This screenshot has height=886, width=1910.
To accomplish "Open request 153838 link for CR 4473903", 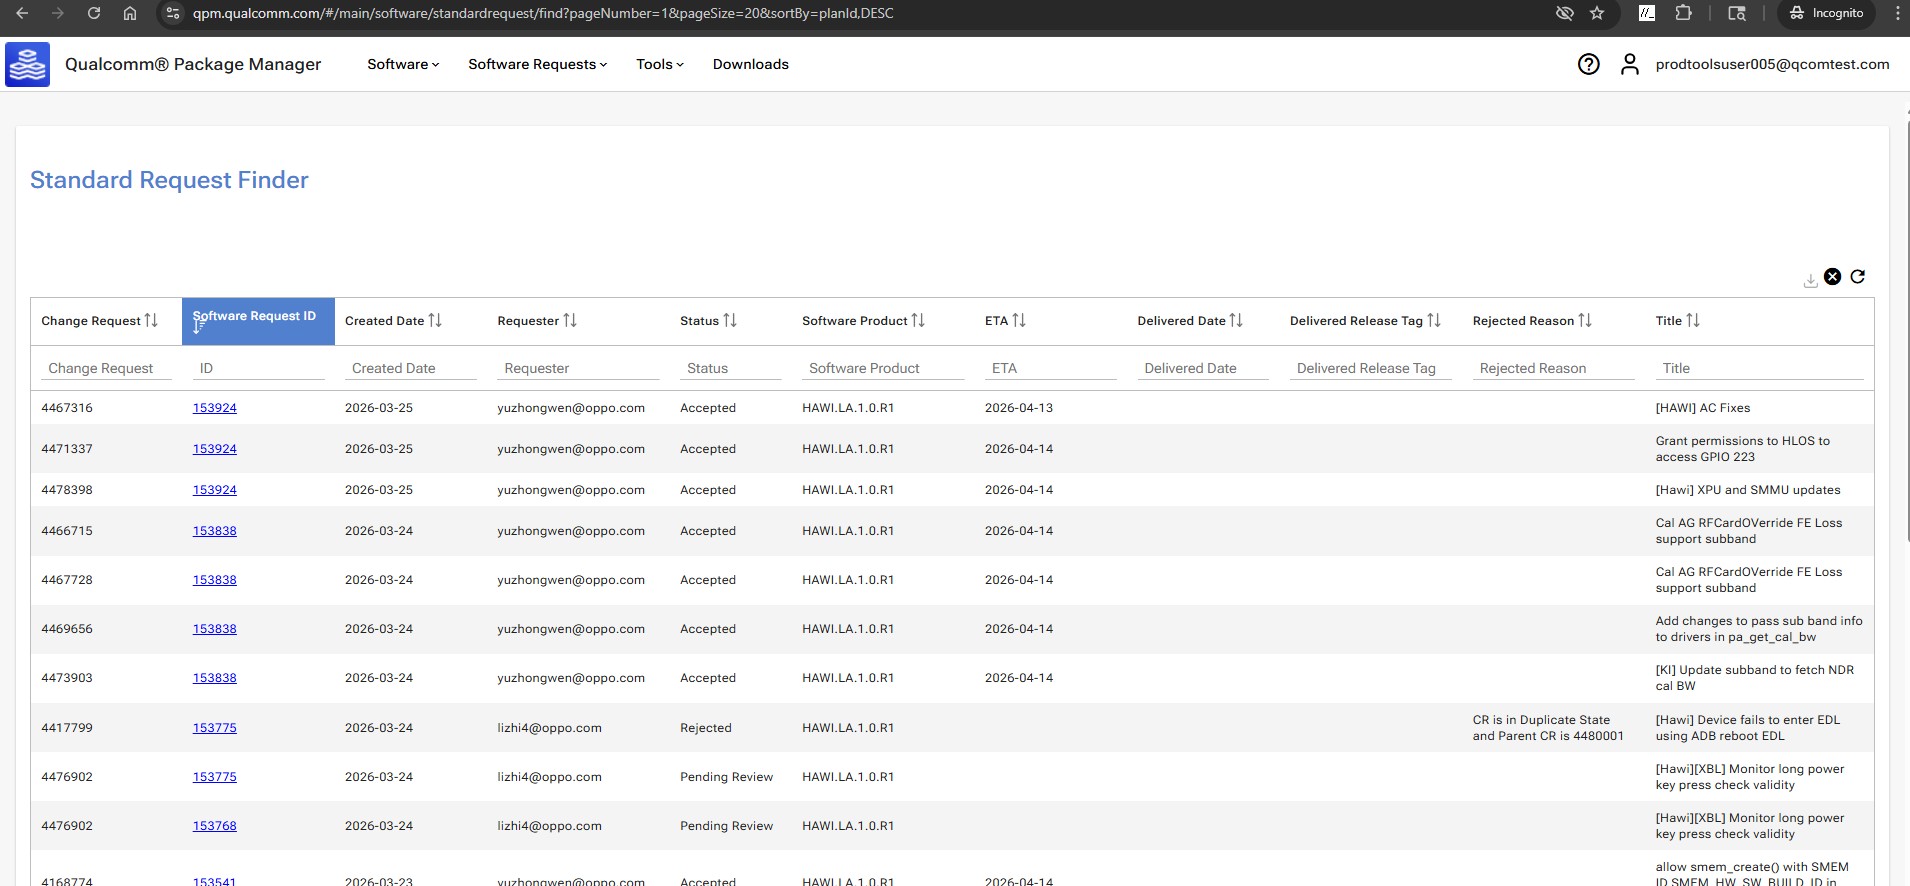I will pyautogui.click(x=215, y=678).
